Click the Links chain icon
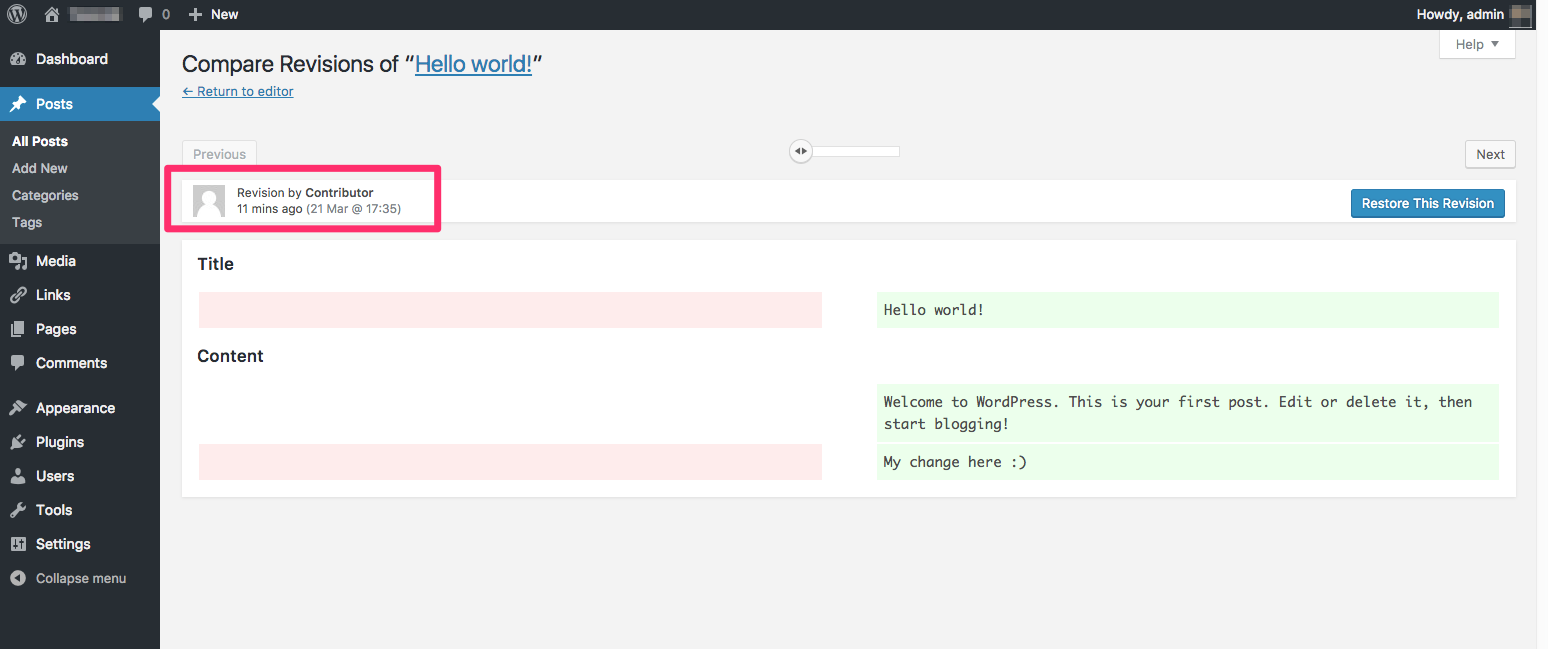The image size is (1548, 649). [18, 295]
